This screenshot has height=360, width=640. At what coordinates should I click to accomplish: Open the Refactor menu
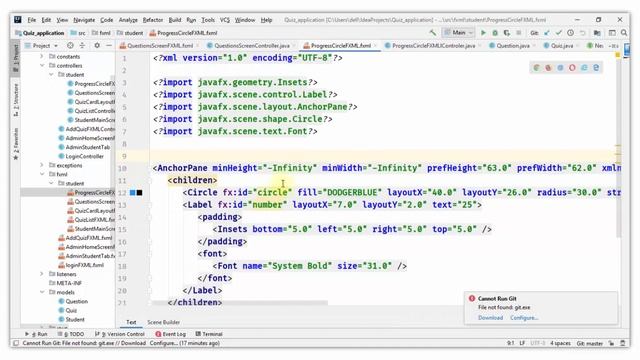pos(153,20)
